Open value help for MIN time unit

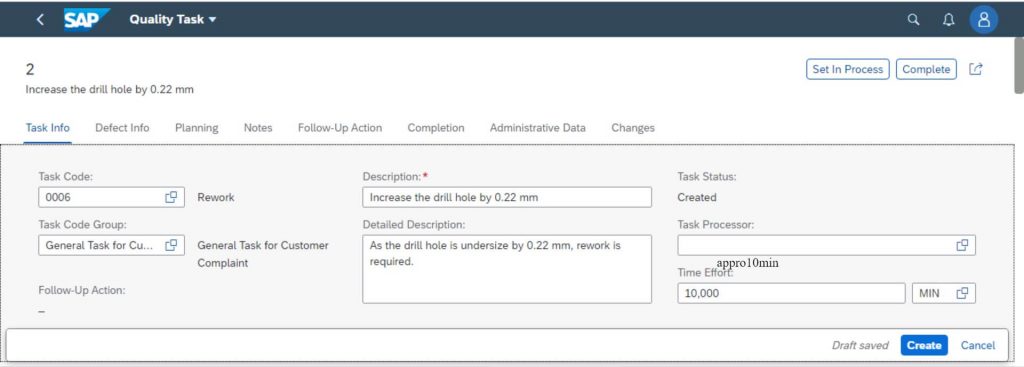click(962, 293)
